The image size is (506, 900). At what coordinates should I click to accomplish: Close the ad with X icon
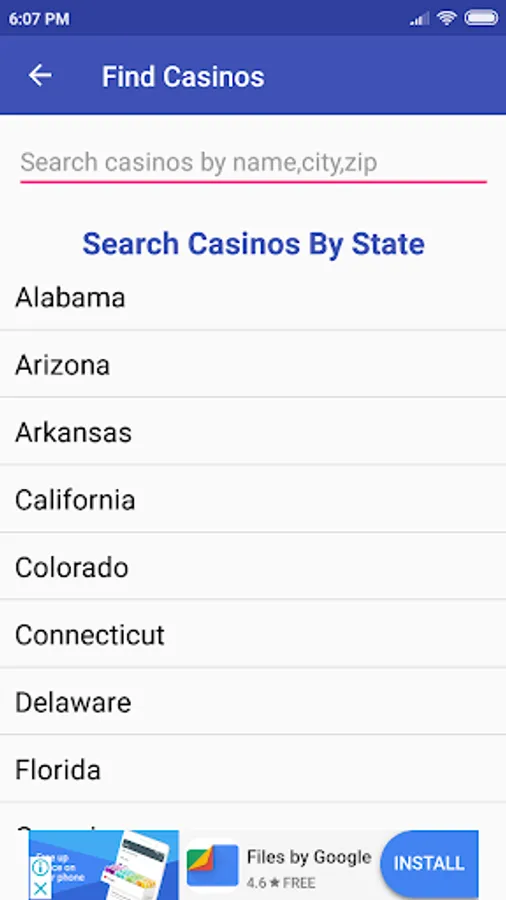tap(40, 889)
